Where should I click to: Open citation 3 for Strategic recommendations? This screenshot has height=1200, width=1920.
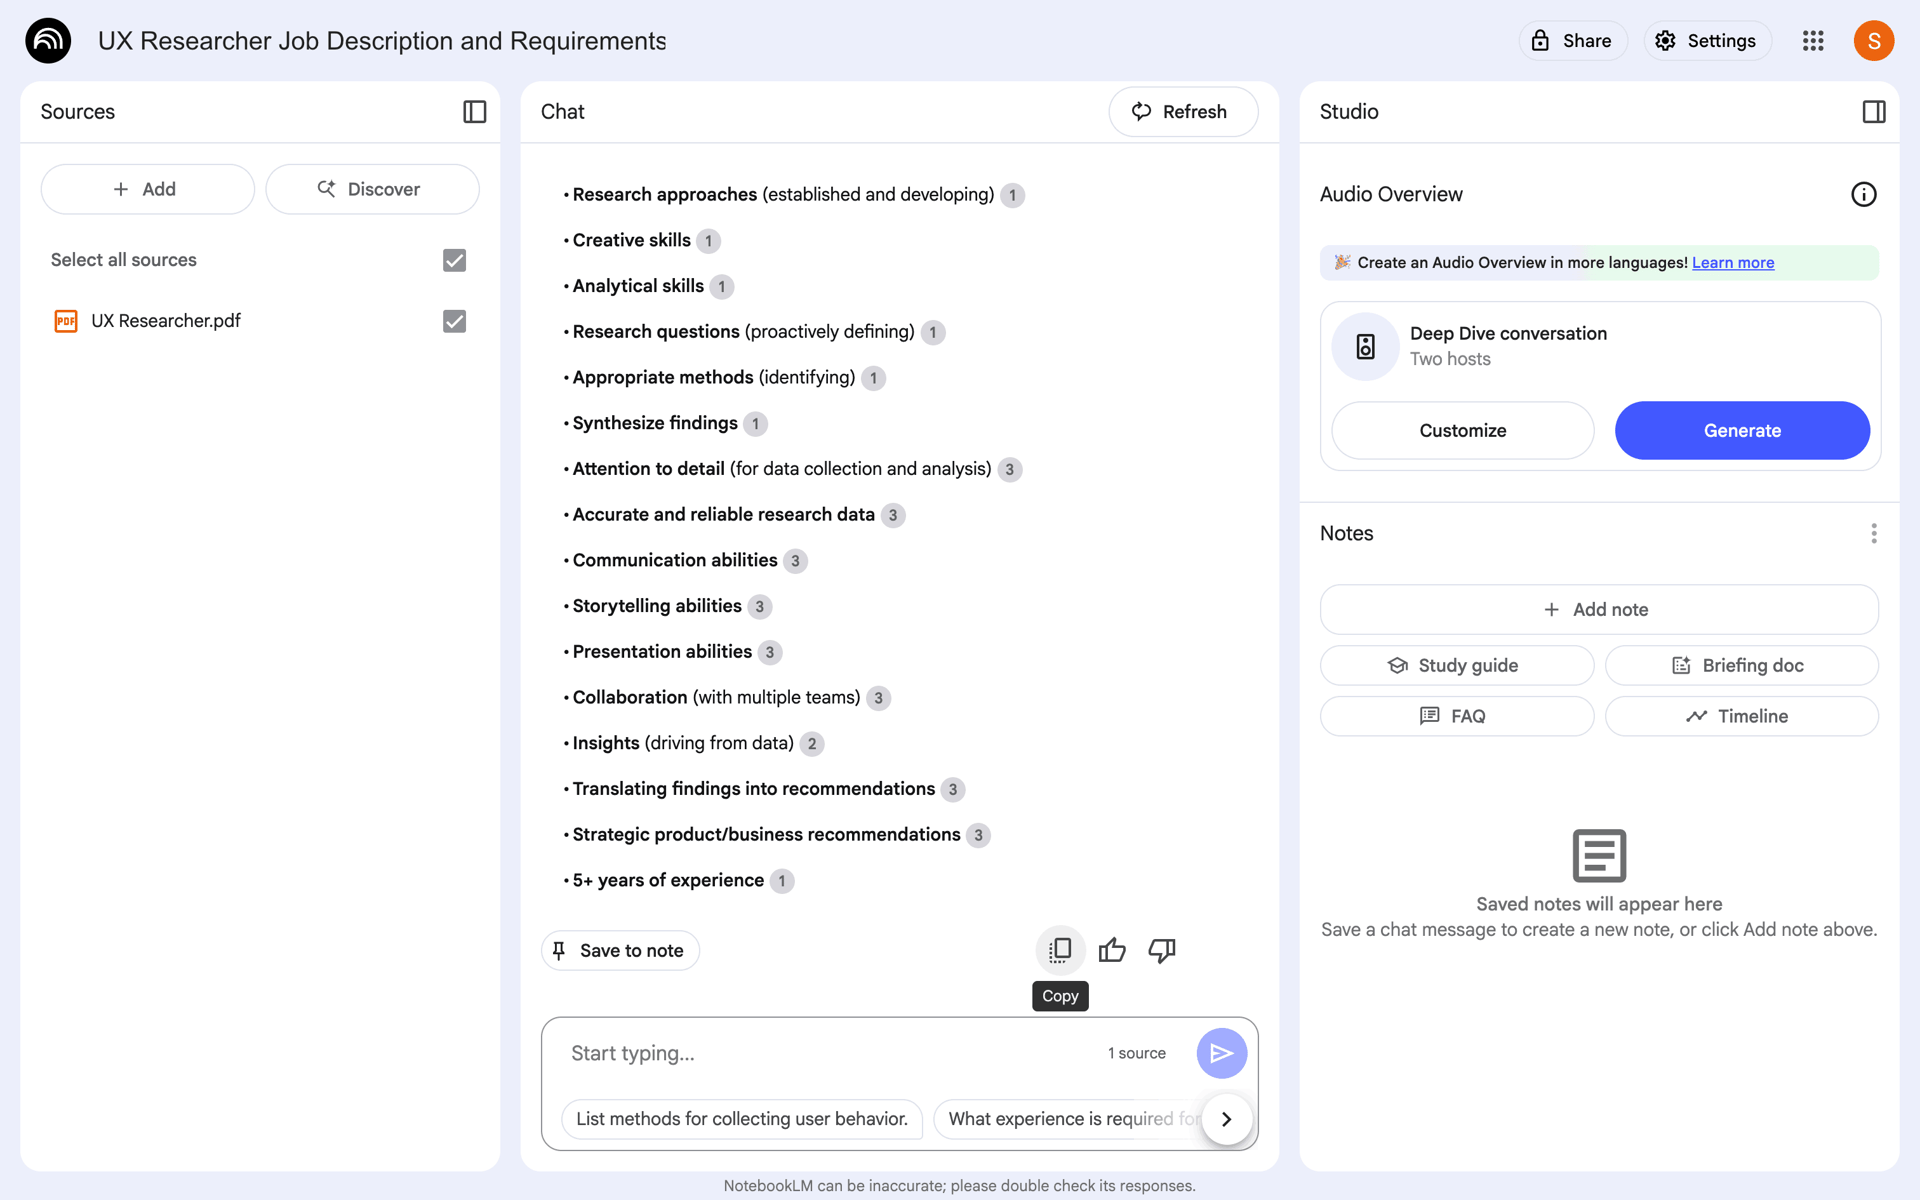click(979, 835)
